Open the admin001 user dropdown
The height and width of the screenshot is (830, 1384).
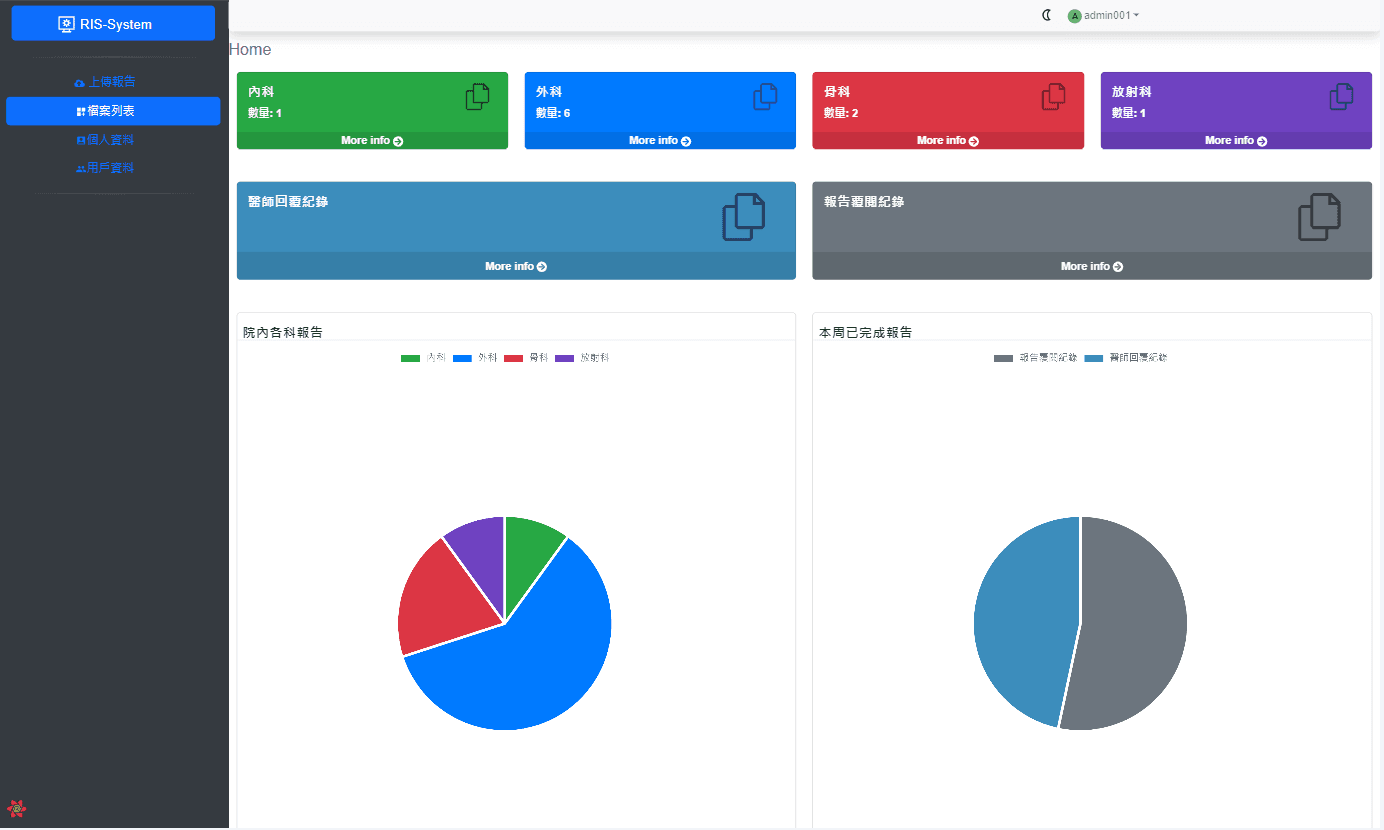pyautogui.click(x=1104, y=16)
